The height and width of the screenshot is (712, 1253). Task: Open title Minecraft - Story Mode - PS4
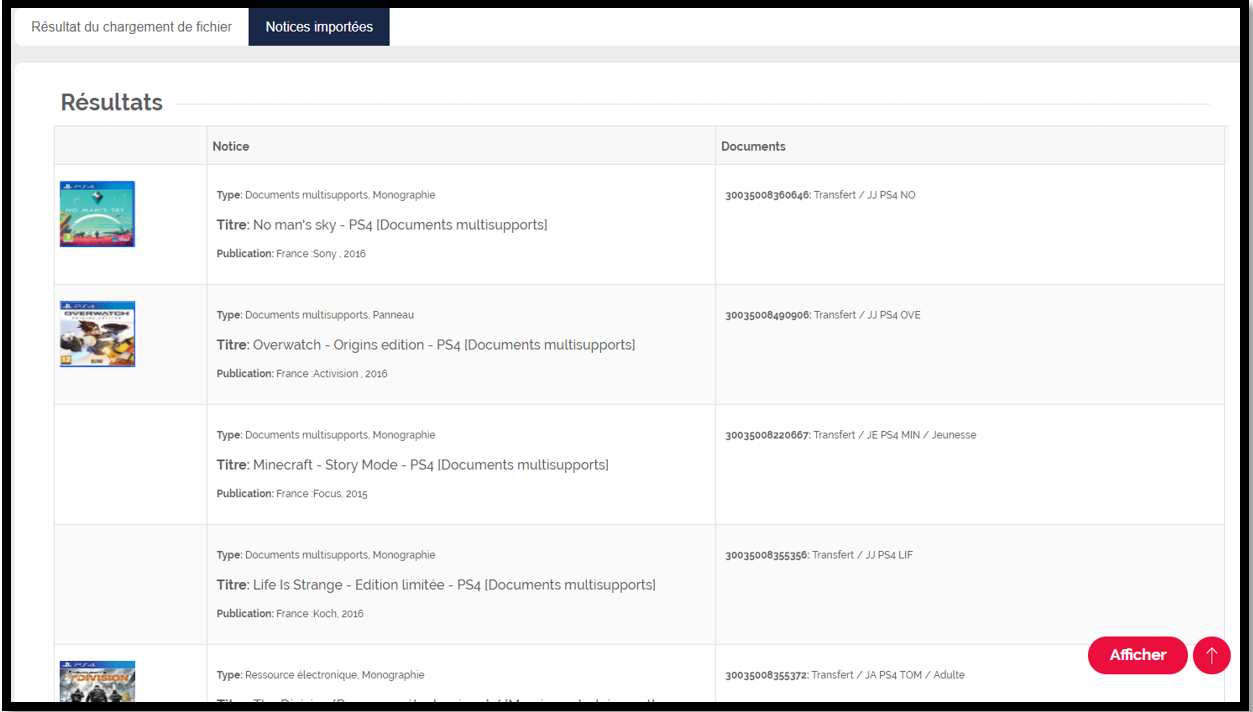coord(413,465)
